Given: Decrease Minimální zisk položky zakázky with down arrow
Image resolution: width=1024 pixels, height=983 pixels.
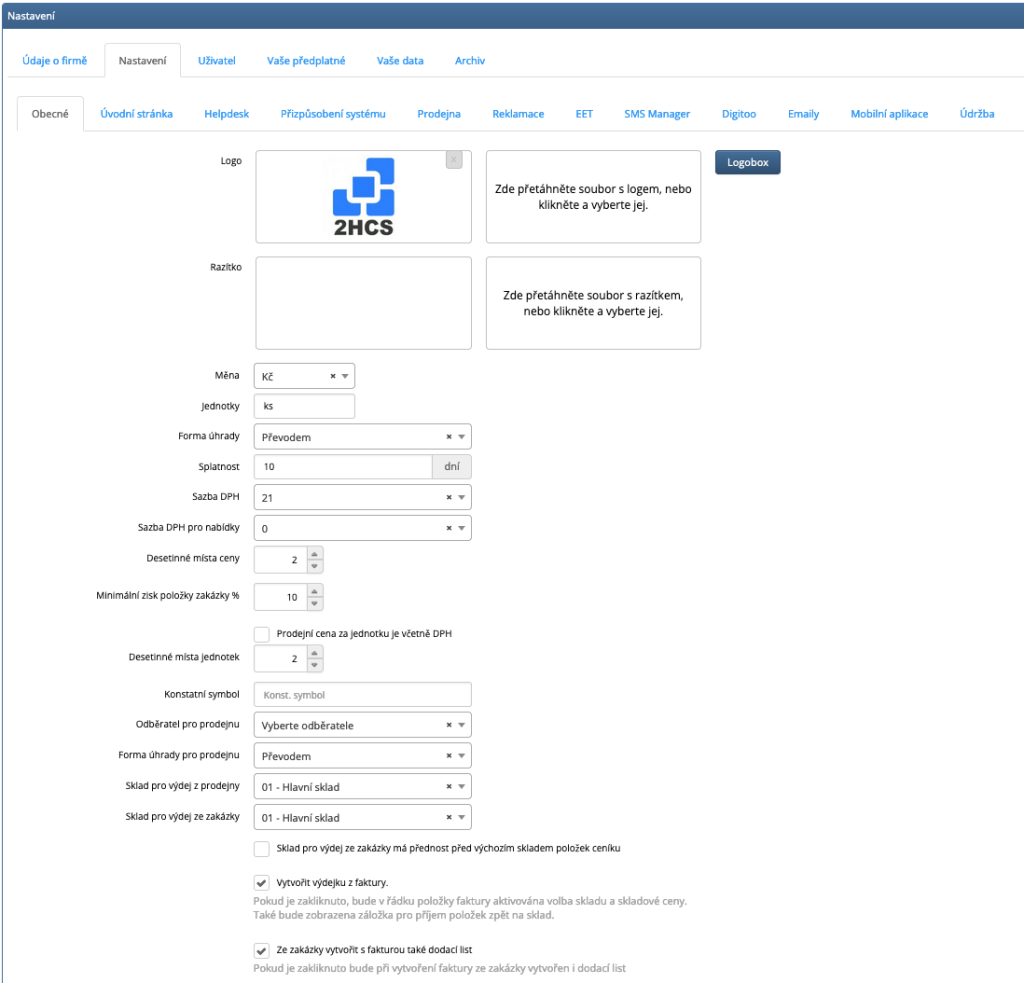Looking at the screenshot, I should point(315,603).
